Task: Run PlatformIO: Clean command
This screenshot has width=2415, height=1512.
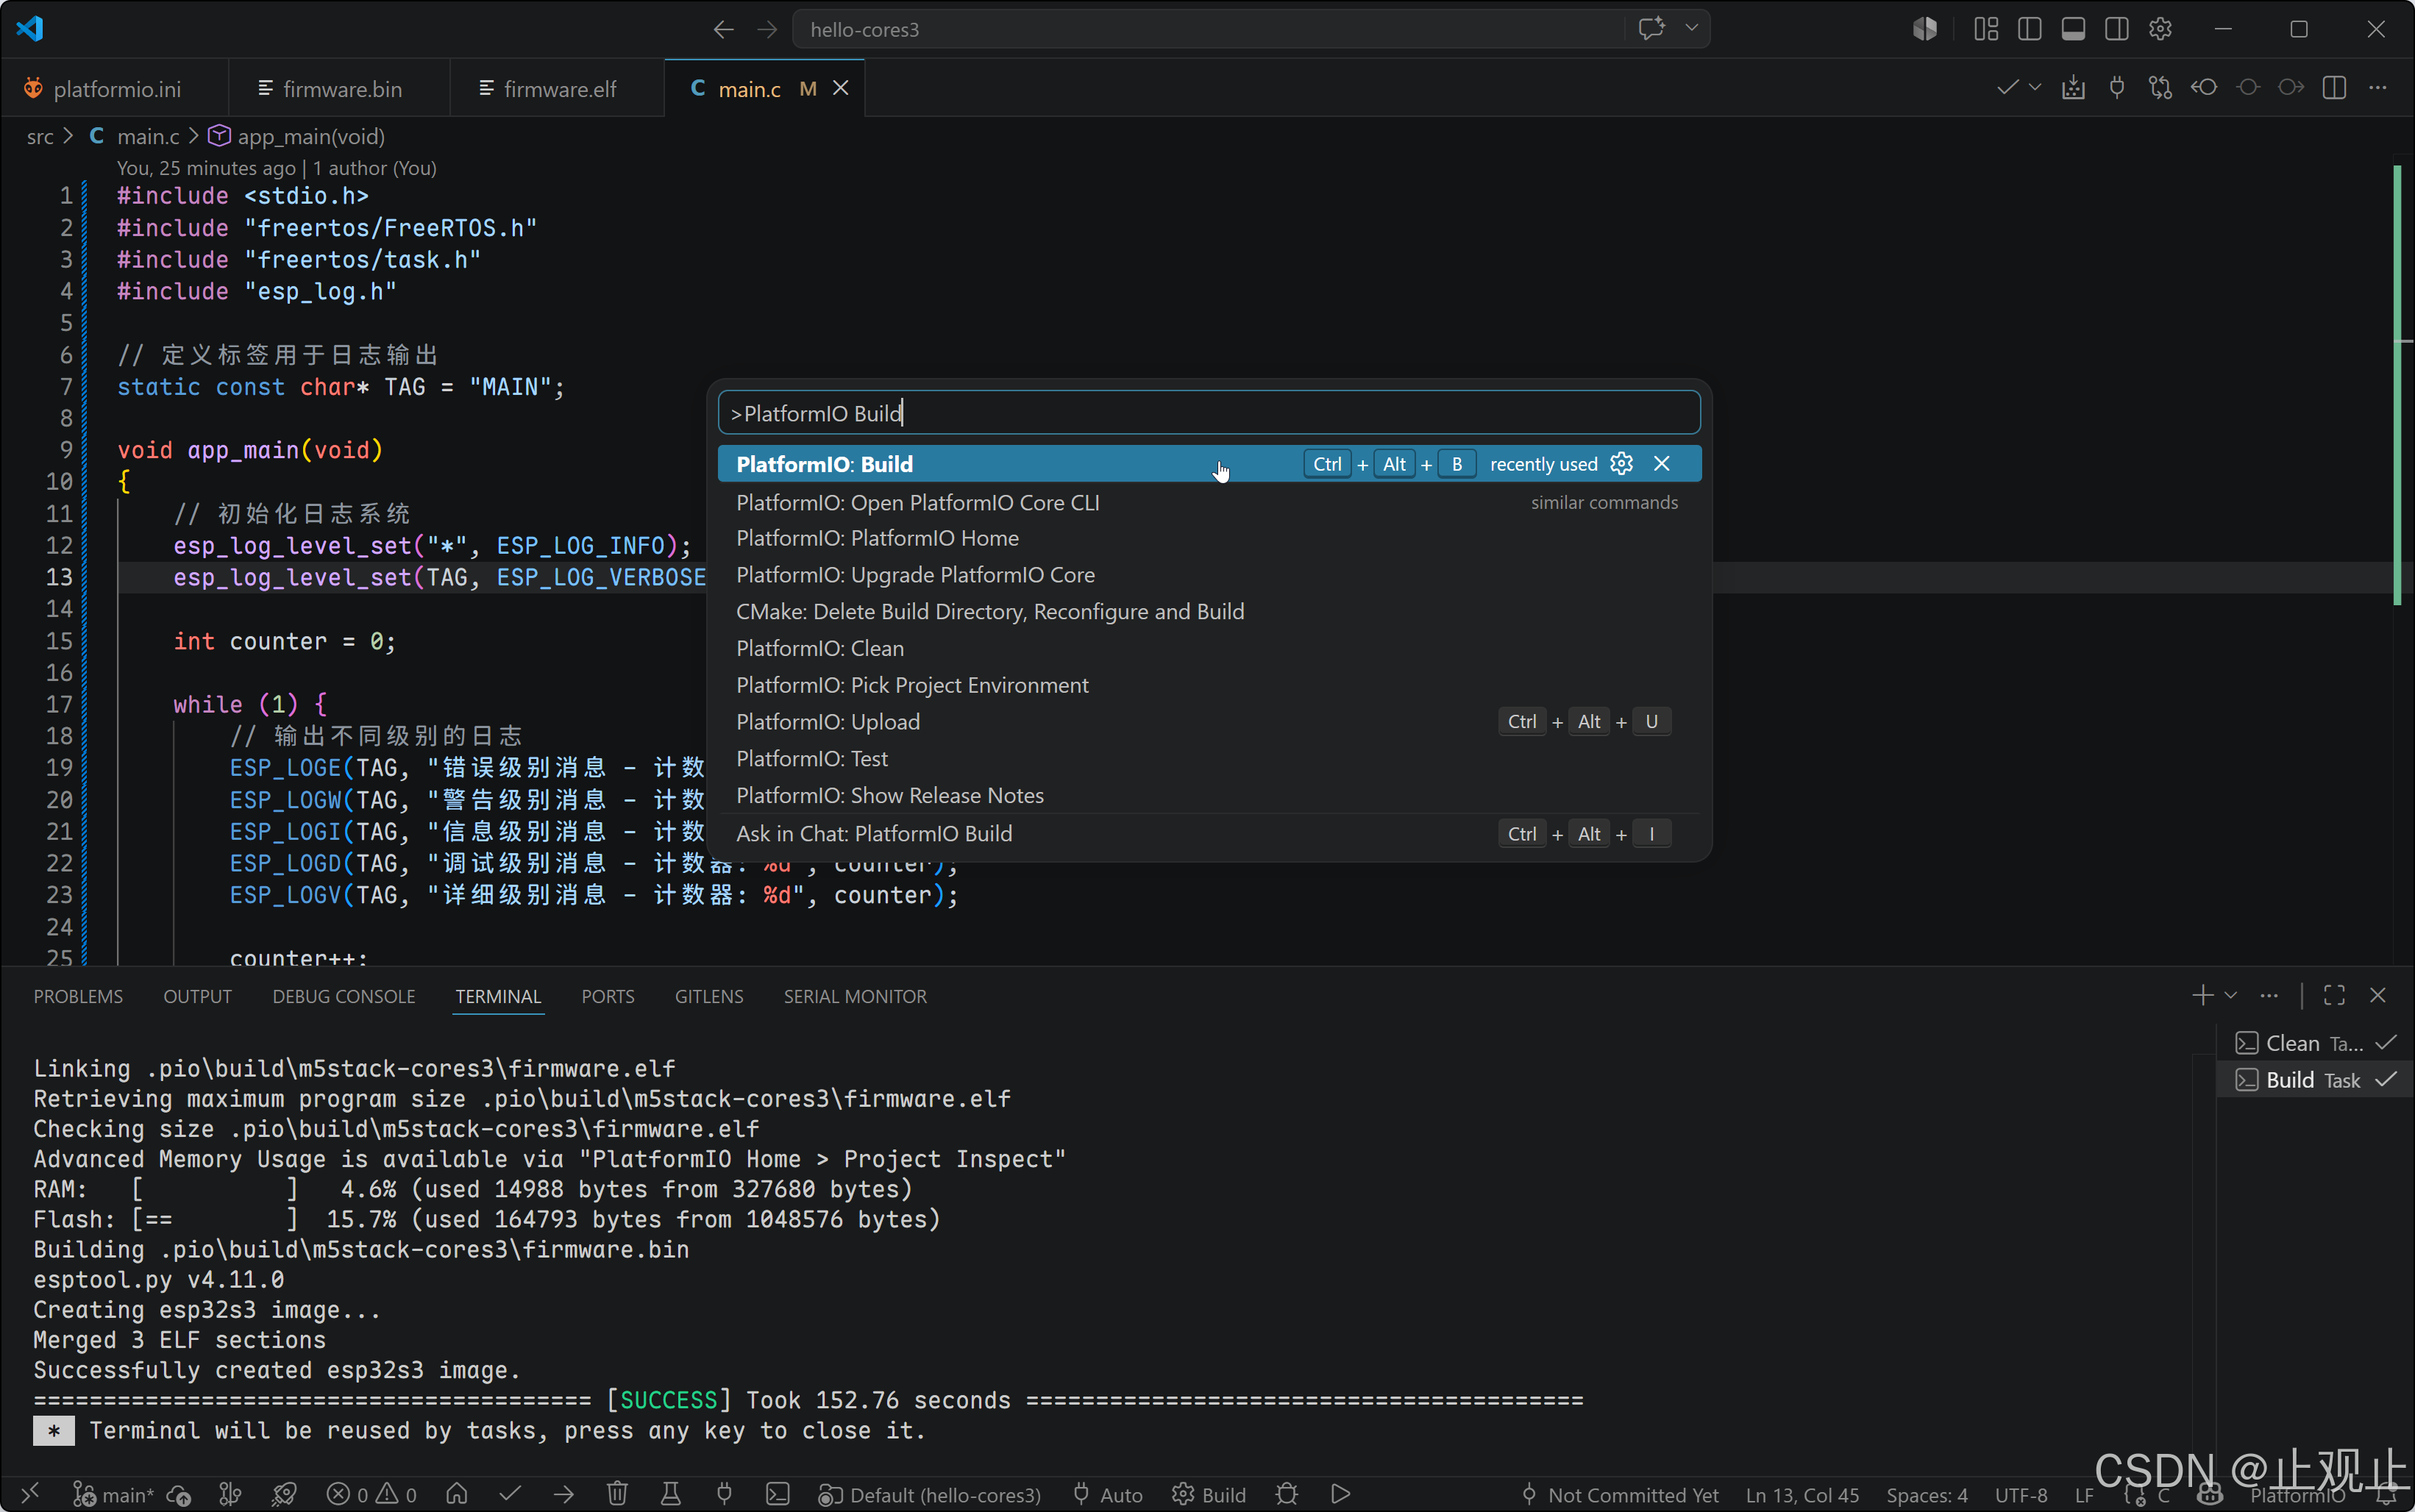Action: [x=1209, y=648]
